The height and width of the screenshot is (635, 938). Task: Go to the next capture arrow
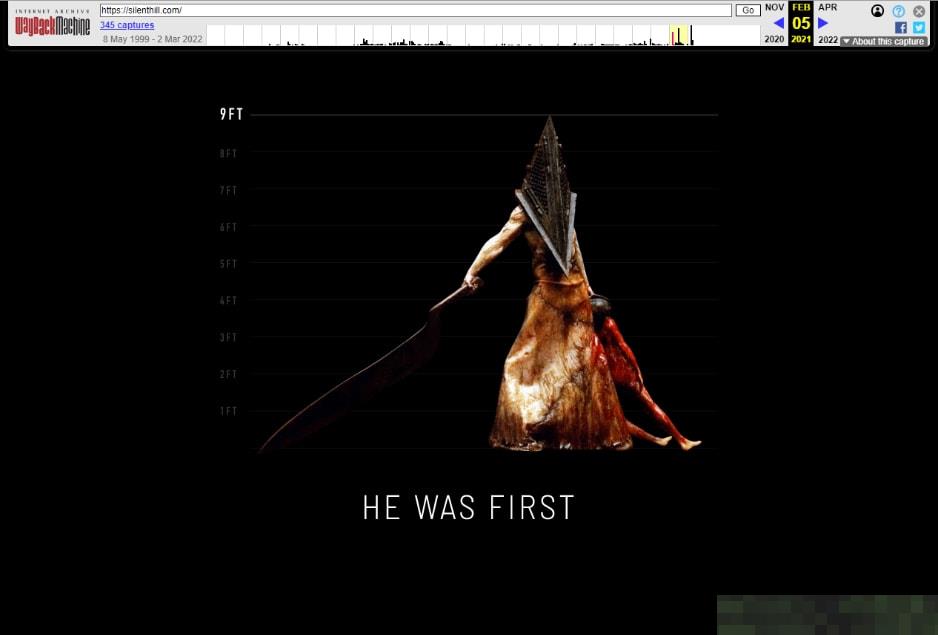[x=823, y=23]
